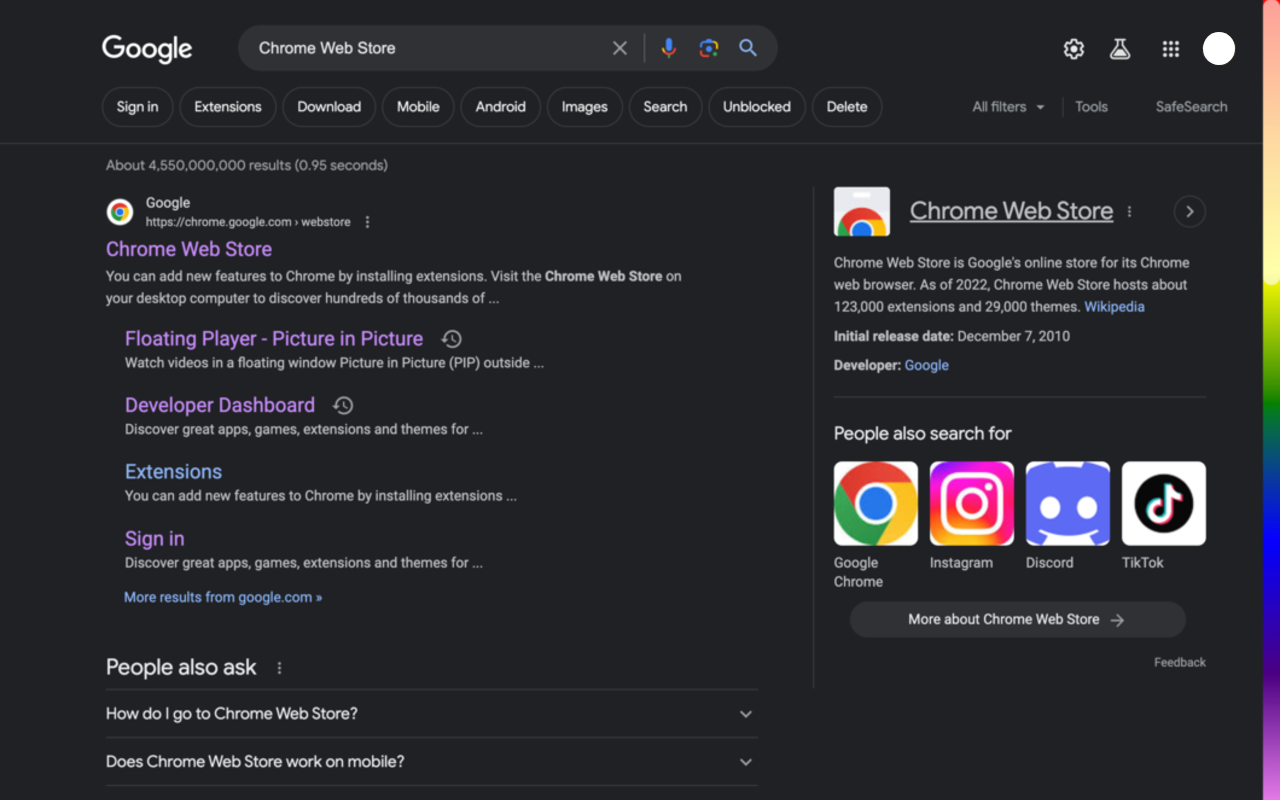
Task: Select the Discord icon under People also search for
Action: (x=1067, y=503)
